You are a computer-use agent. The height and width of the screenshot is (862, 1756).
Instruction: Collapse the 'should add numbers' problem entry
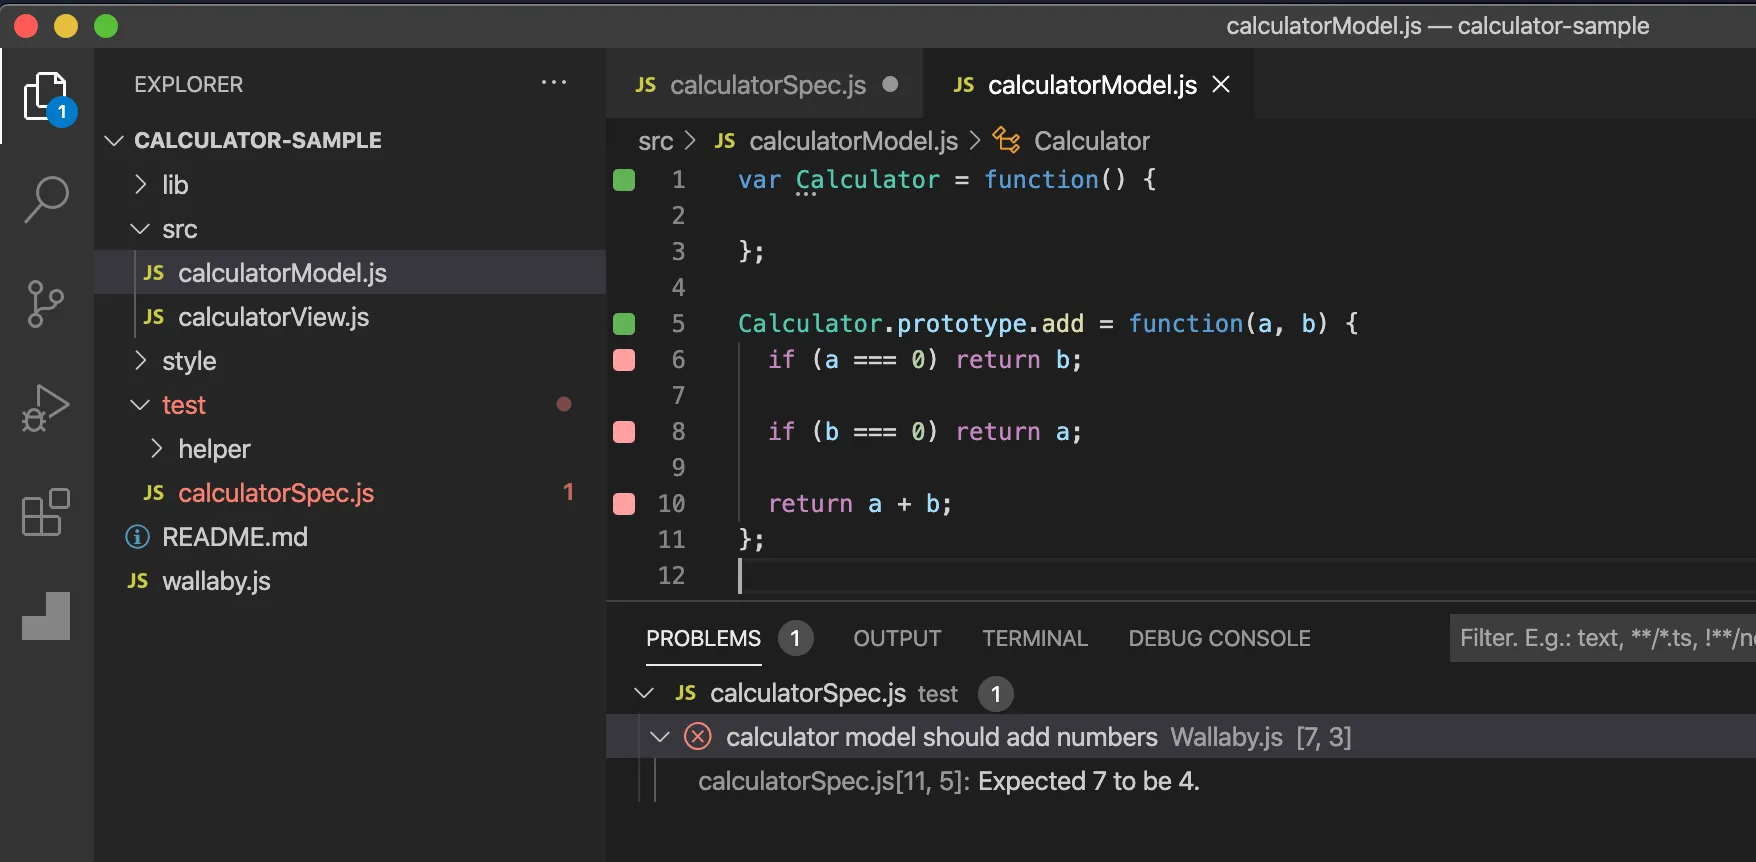tap(660, 737)
